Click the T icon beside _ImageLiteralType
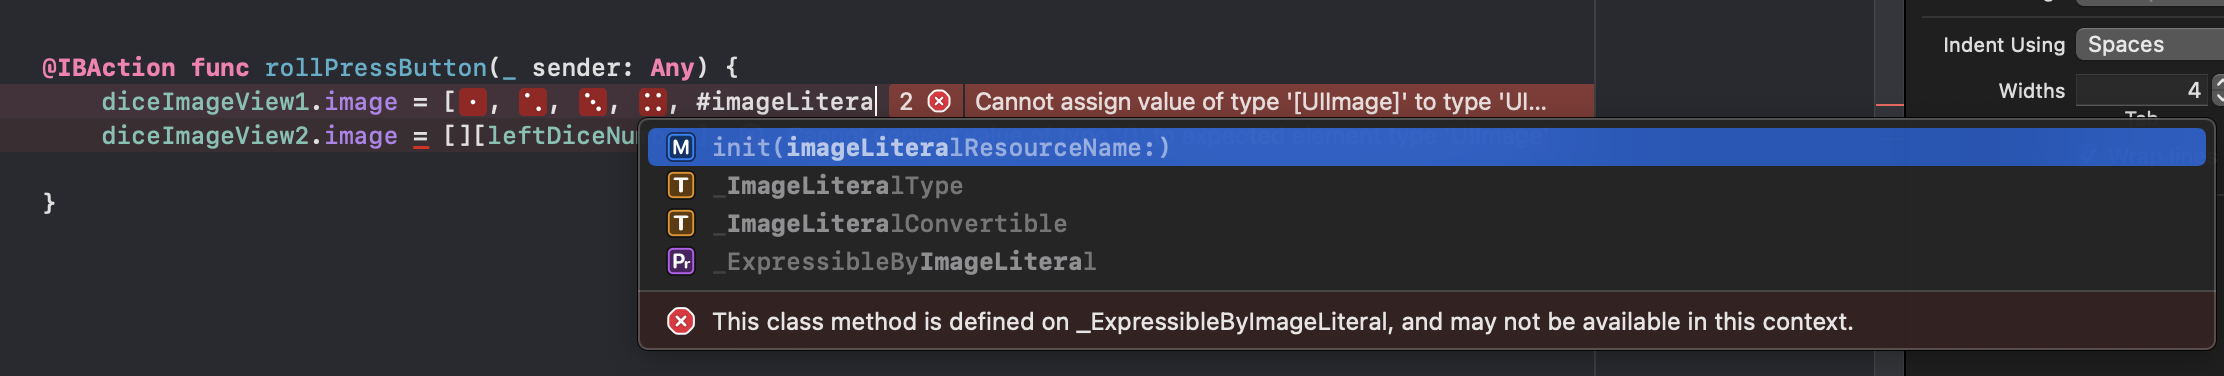The image size is (2224, 376). 681,185
